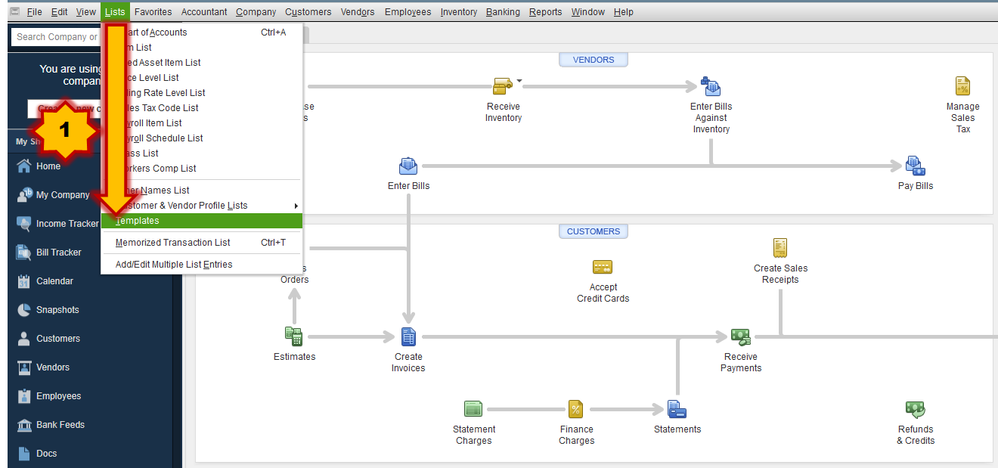Select Payroll Schedule List entry
The width and height of the screenshot is (998, 468).
(x=202, y=138)
